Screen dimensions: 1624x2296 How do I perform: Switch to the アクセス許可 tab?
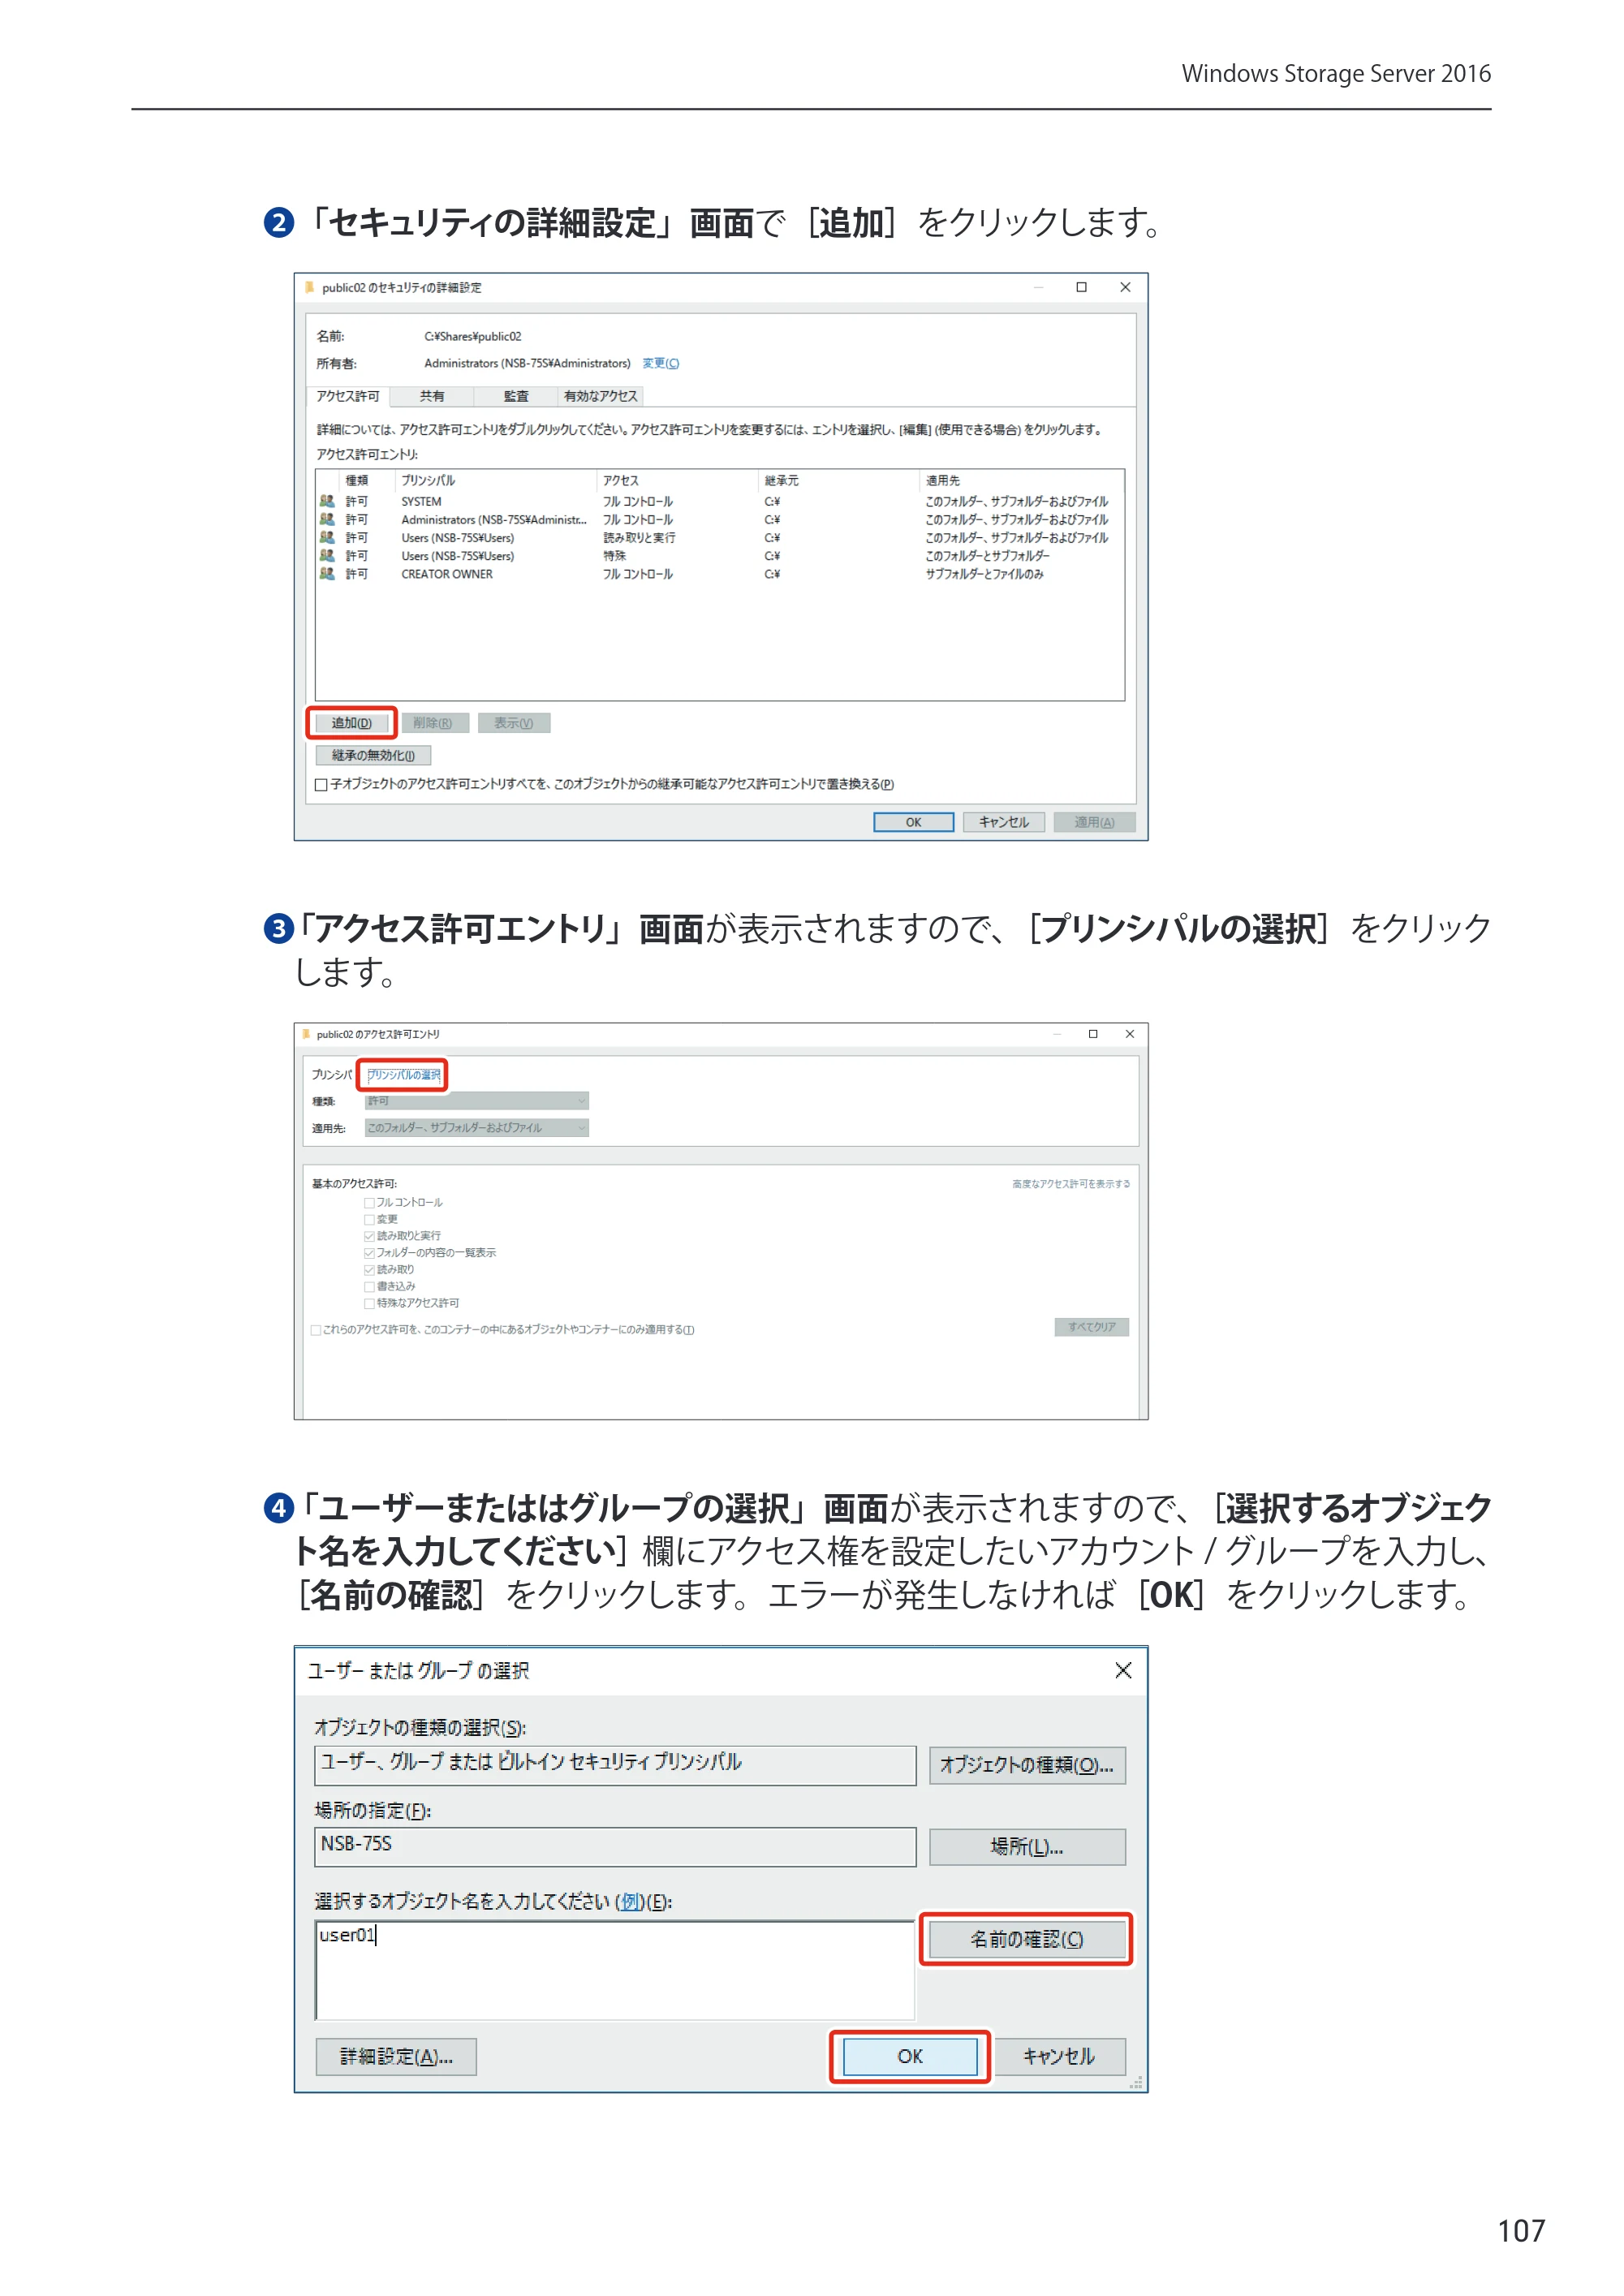[348, 396]
